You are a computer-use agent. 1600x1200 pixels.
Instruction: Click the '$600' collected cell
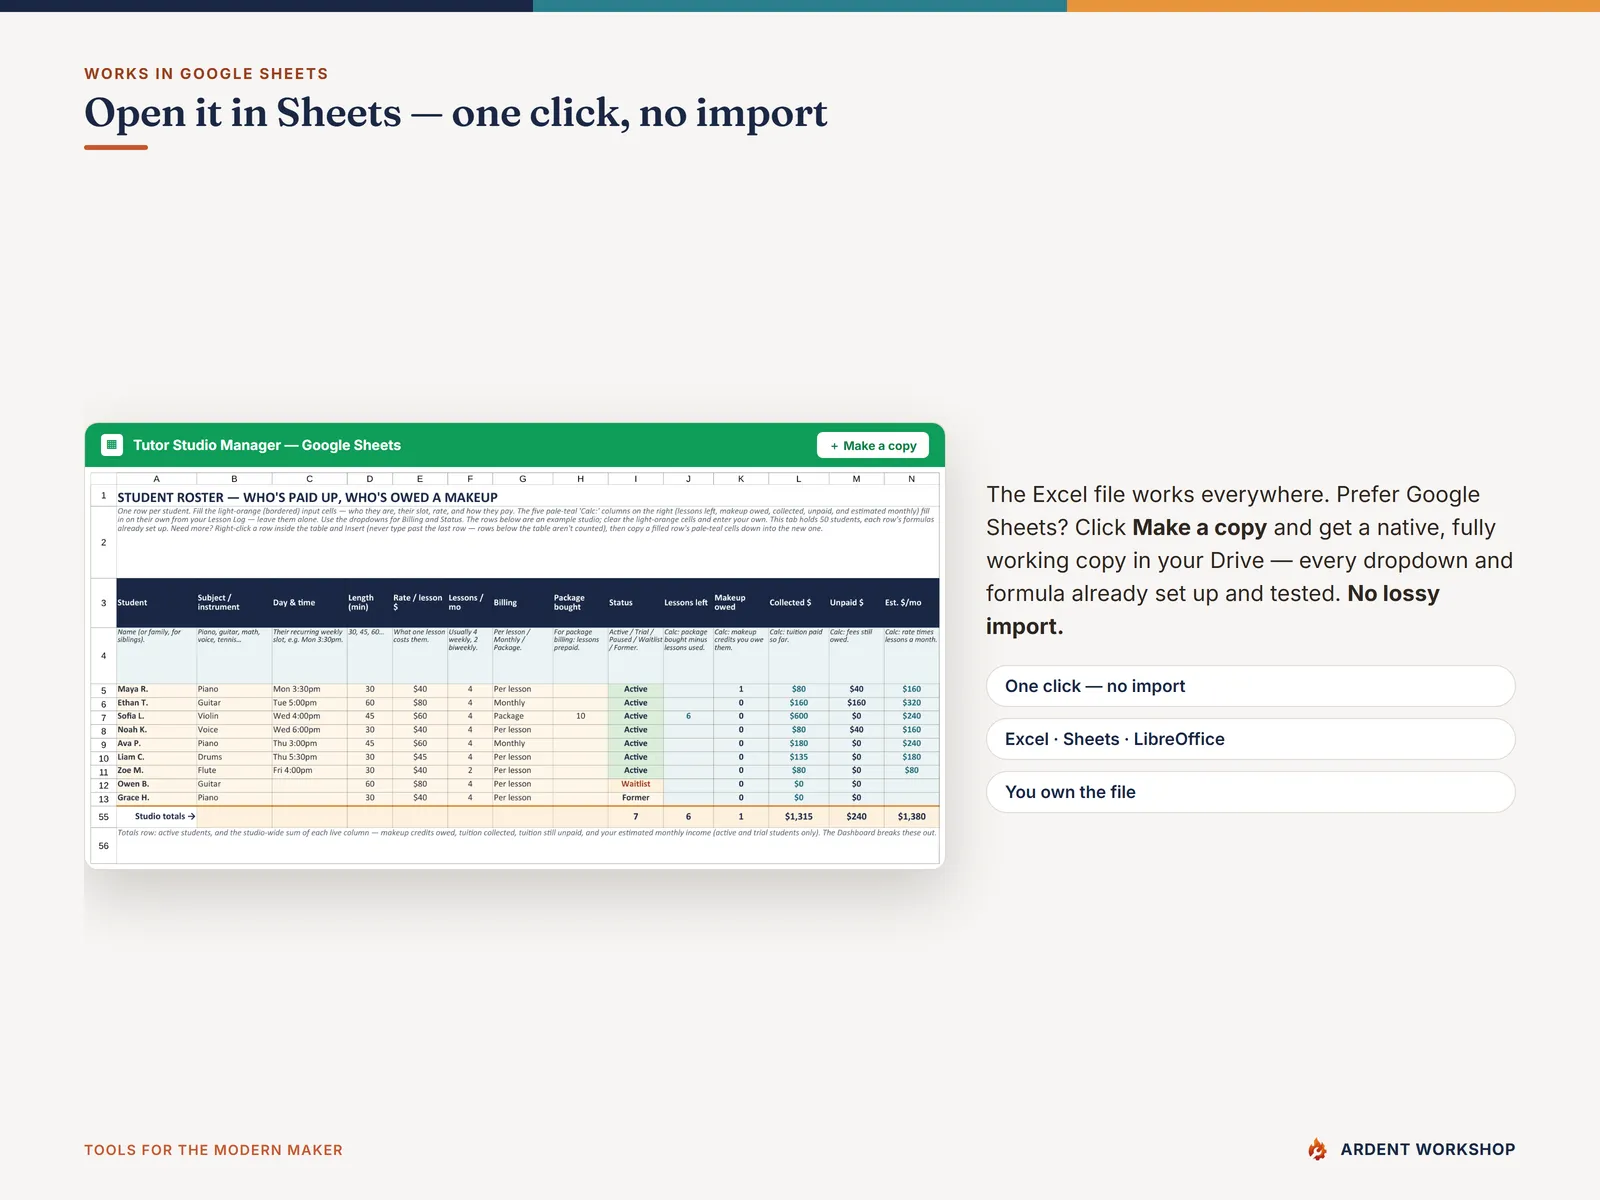[x=798, y=716]
